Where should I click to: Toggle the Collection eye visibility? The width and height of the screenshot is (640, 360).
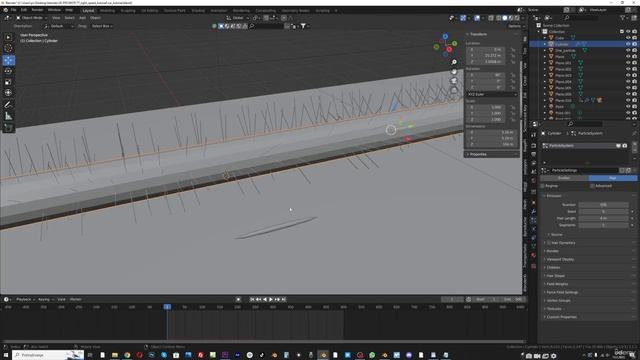[x=628, y=31]
